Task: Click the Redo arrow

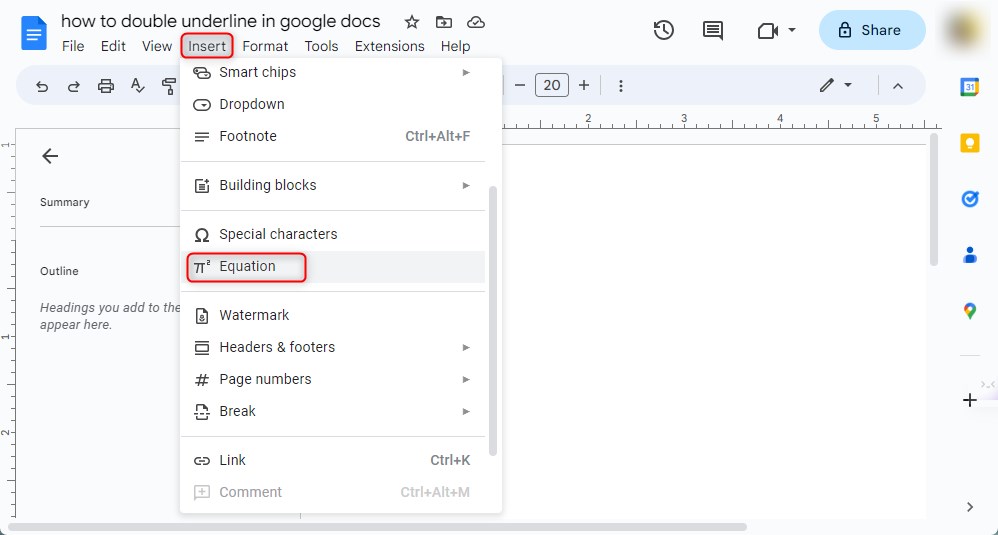Action: pyautogui.click(x=74, y=86)
